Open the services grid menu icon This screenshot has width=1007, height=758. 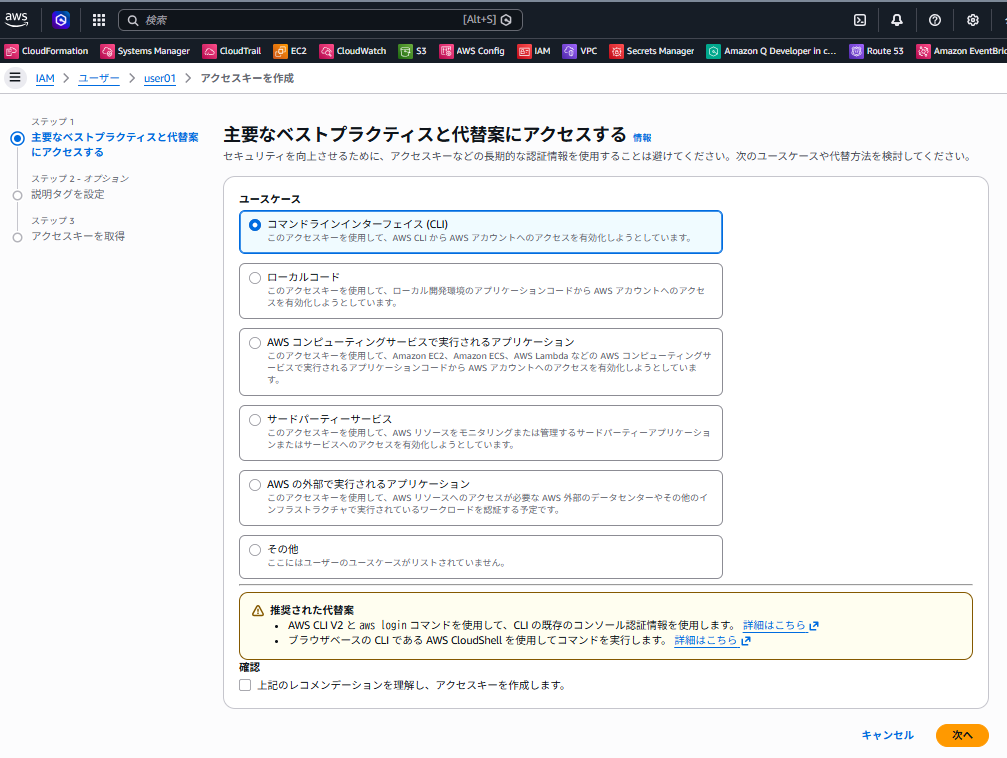coord(99,20)
